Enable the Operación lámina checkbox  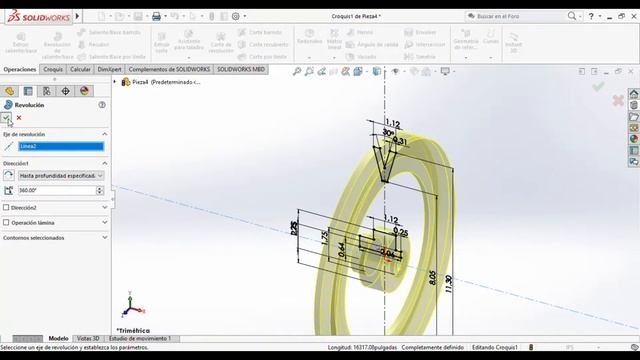[6, 222]
